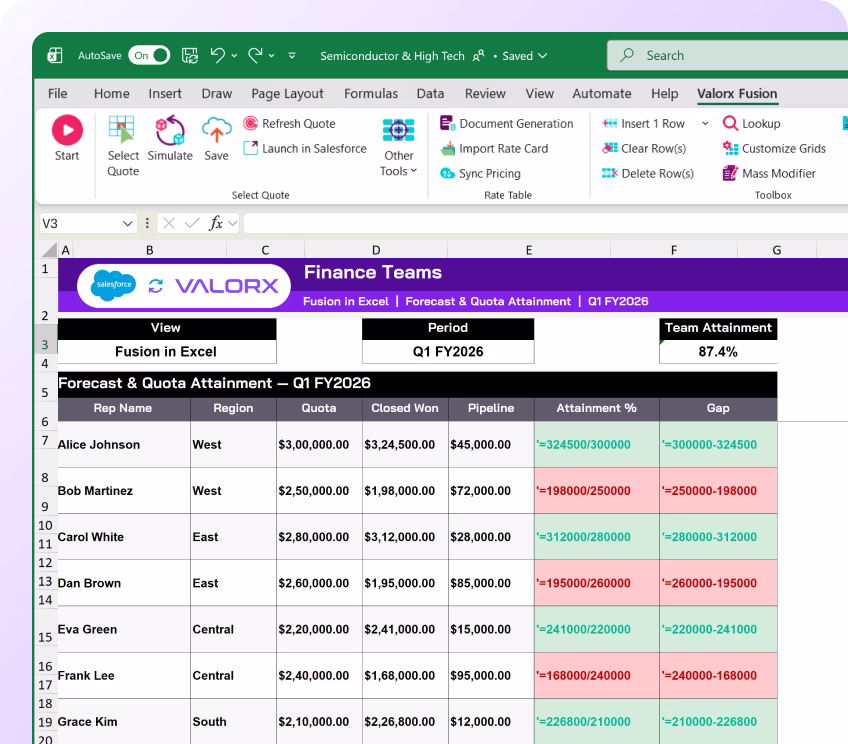Image resolution: width=848 pixels, height=744 pixels.
Task: Open the Select Quote tool
Action: pyautogui.click(x=123, y=146)
